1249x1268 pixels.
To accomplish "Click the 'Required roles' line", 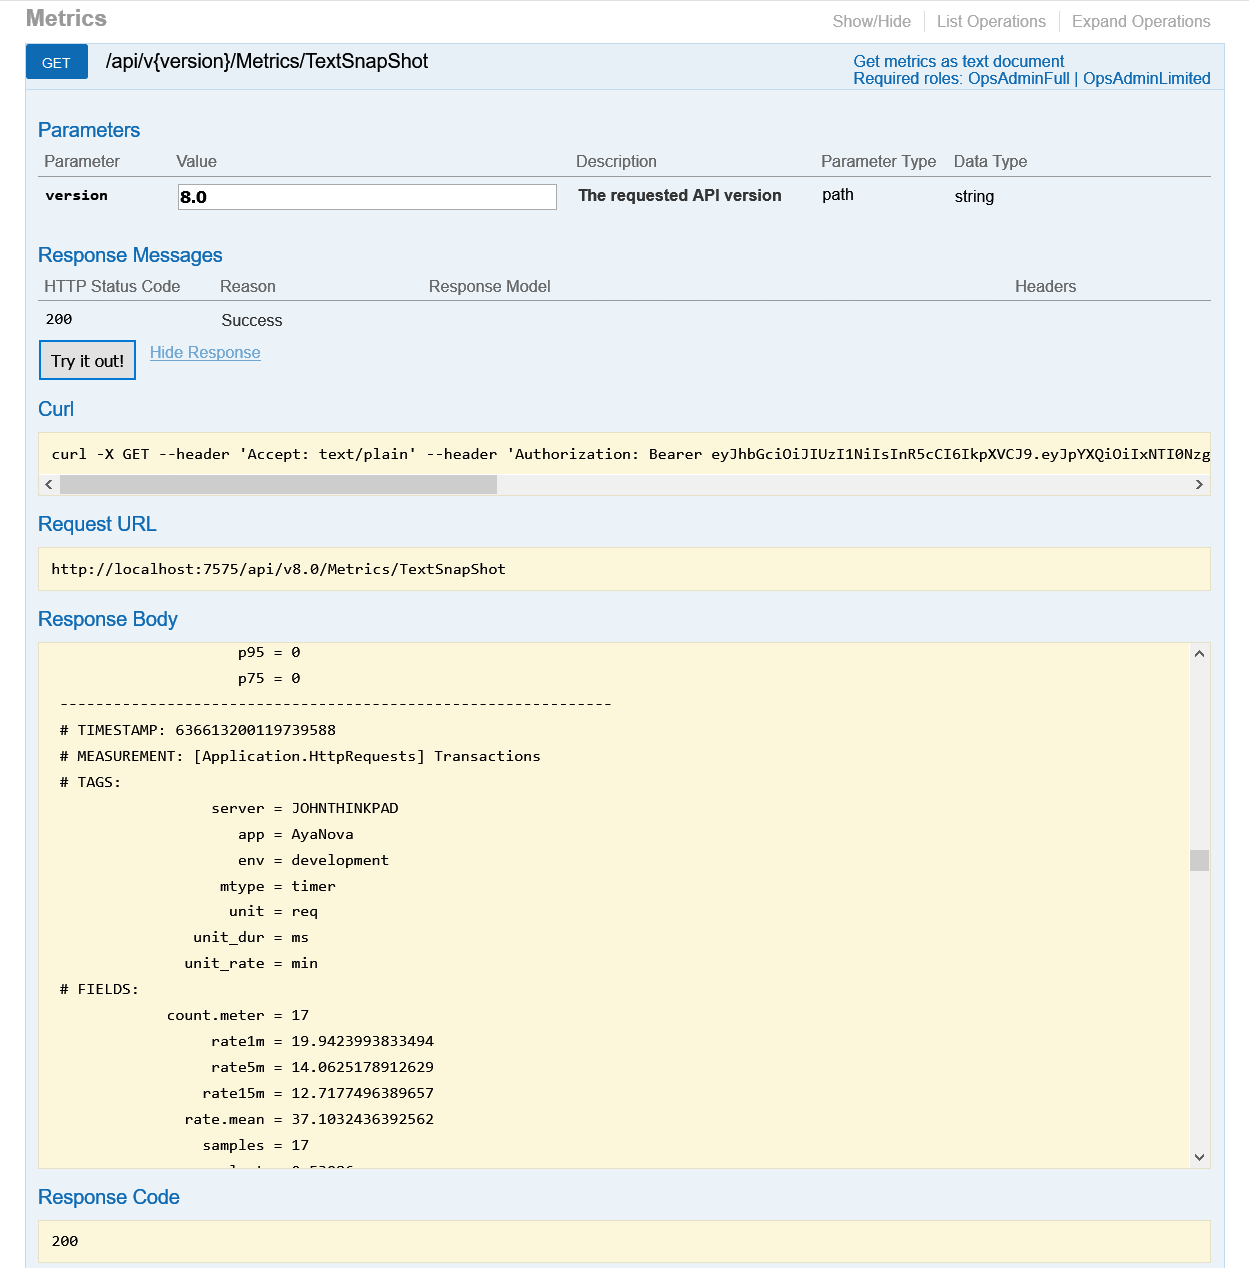I will click(1032, 79).
